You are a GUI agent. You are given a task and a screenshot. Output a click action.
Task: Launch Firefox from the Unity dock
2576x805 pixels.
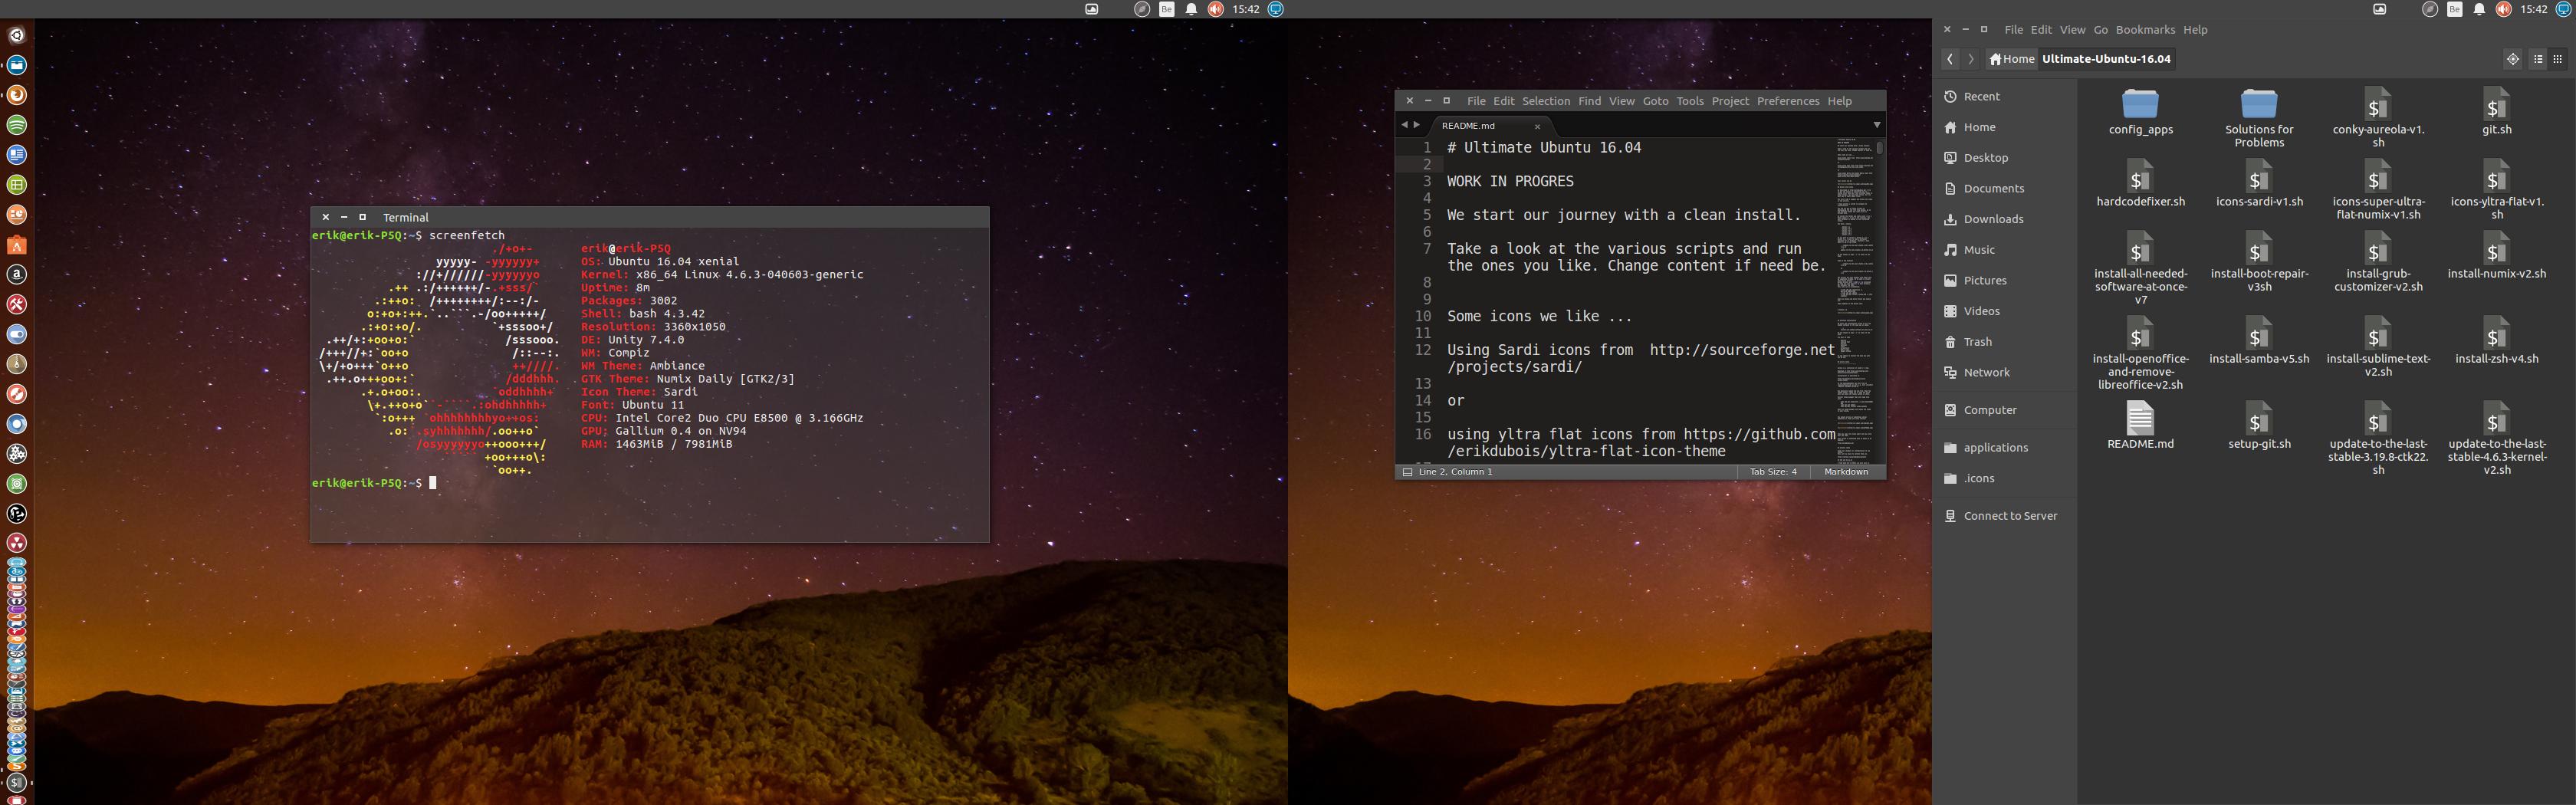(16, 95)
